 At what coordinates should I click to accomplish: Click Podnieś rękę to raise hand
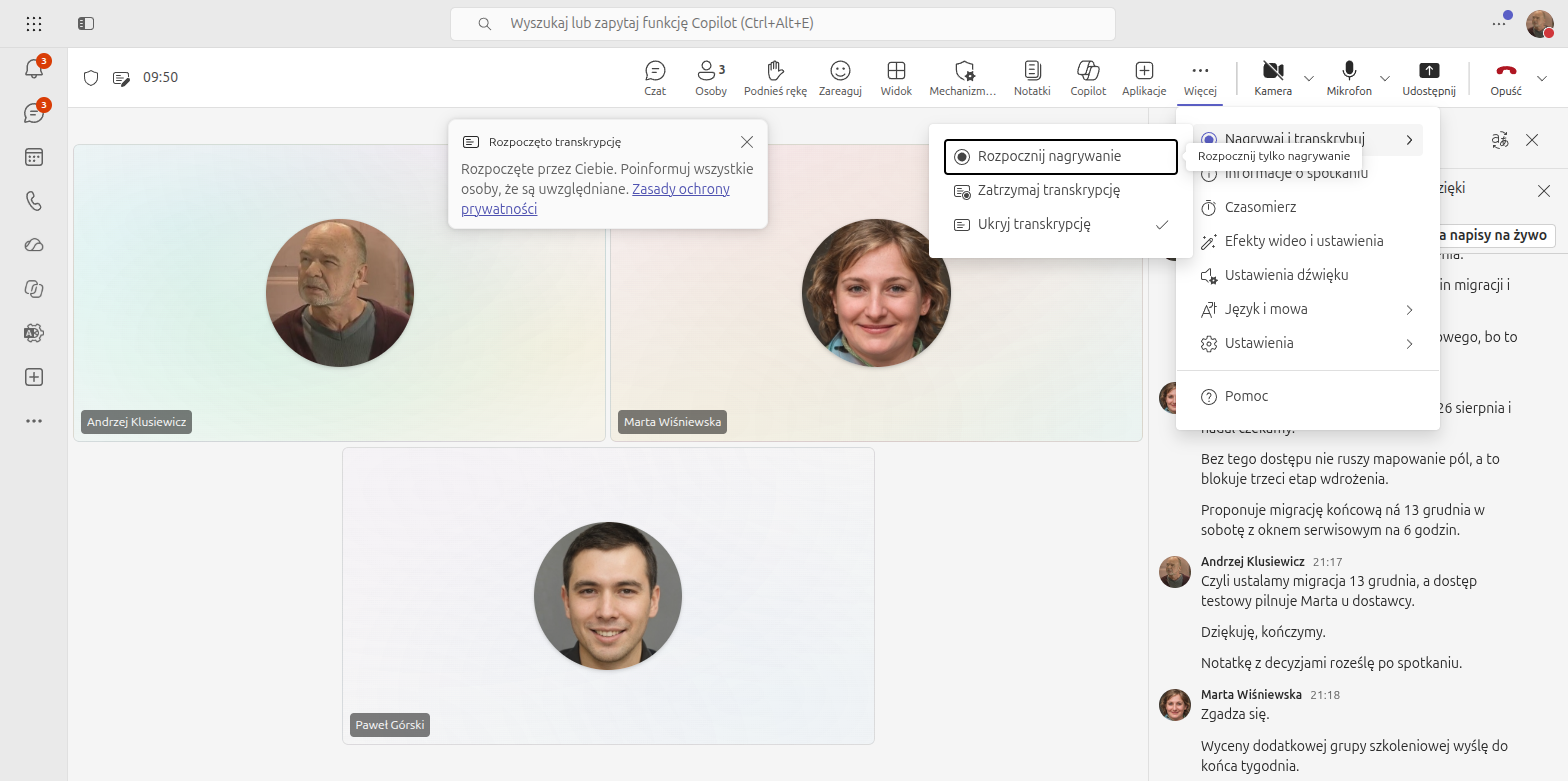(775, 78)
